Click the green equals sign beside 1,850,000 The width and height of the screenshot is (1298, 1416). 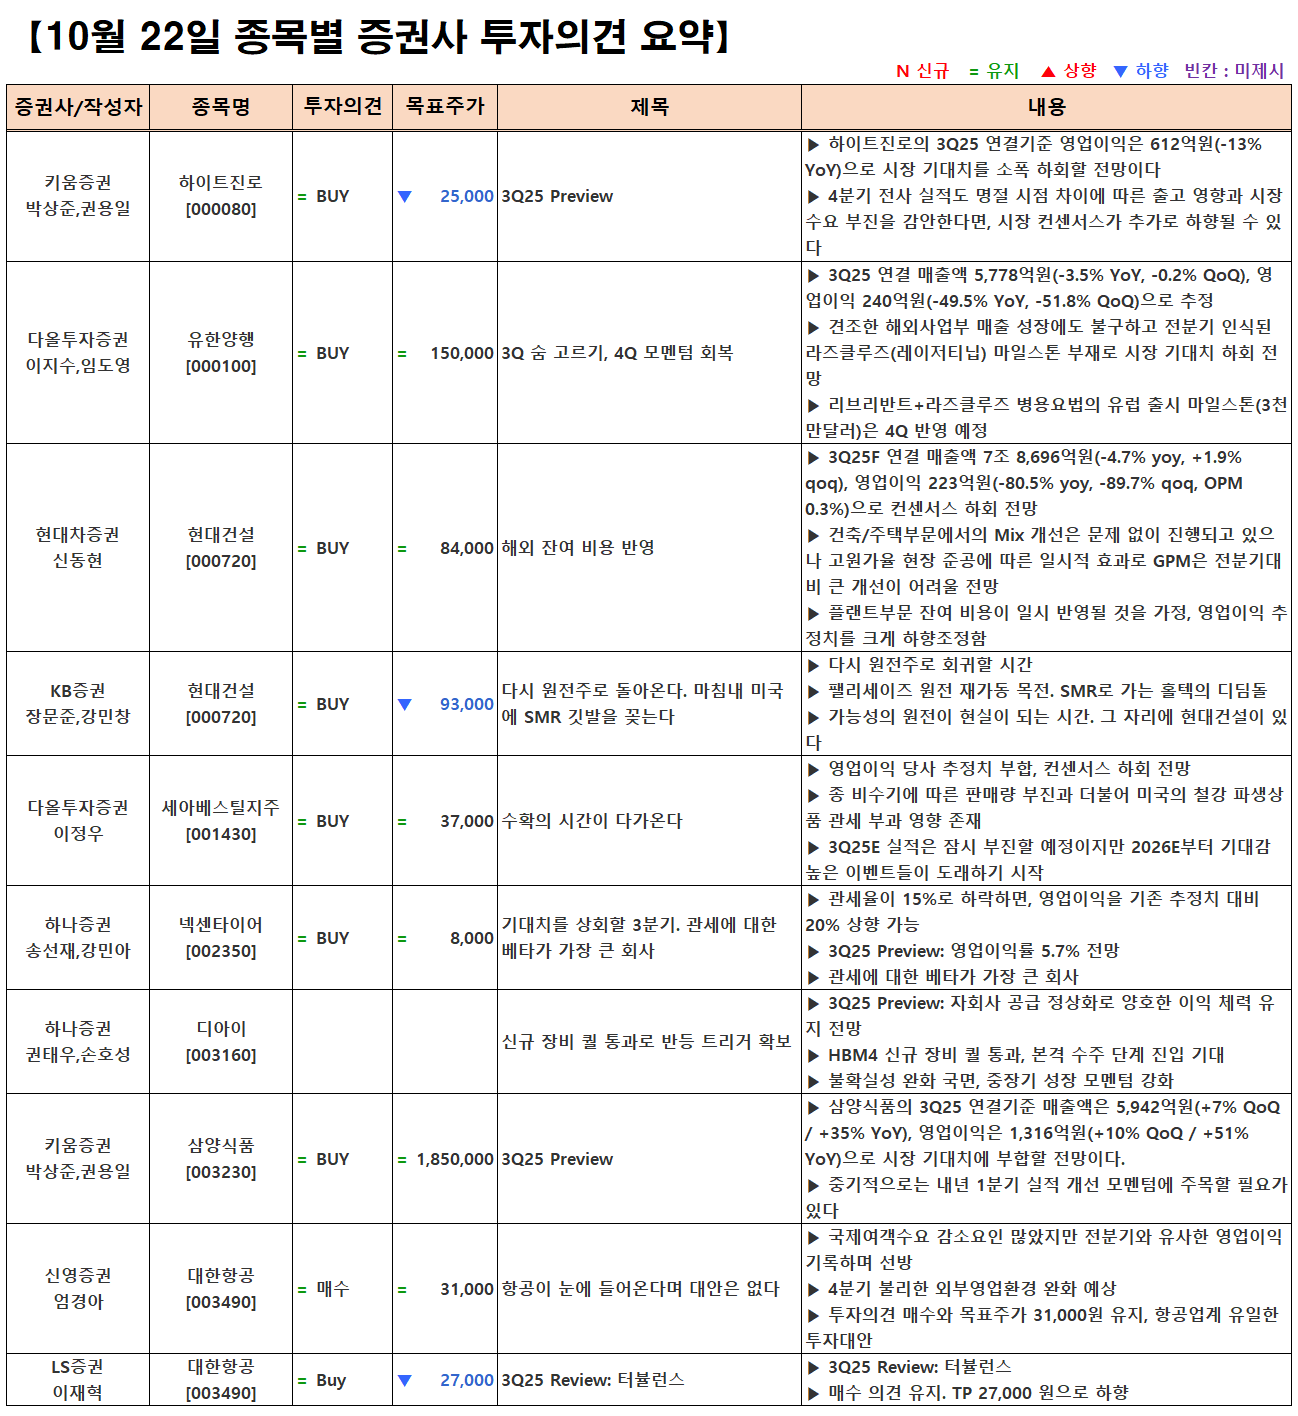pyautogui.click(x=402, y=1159)
